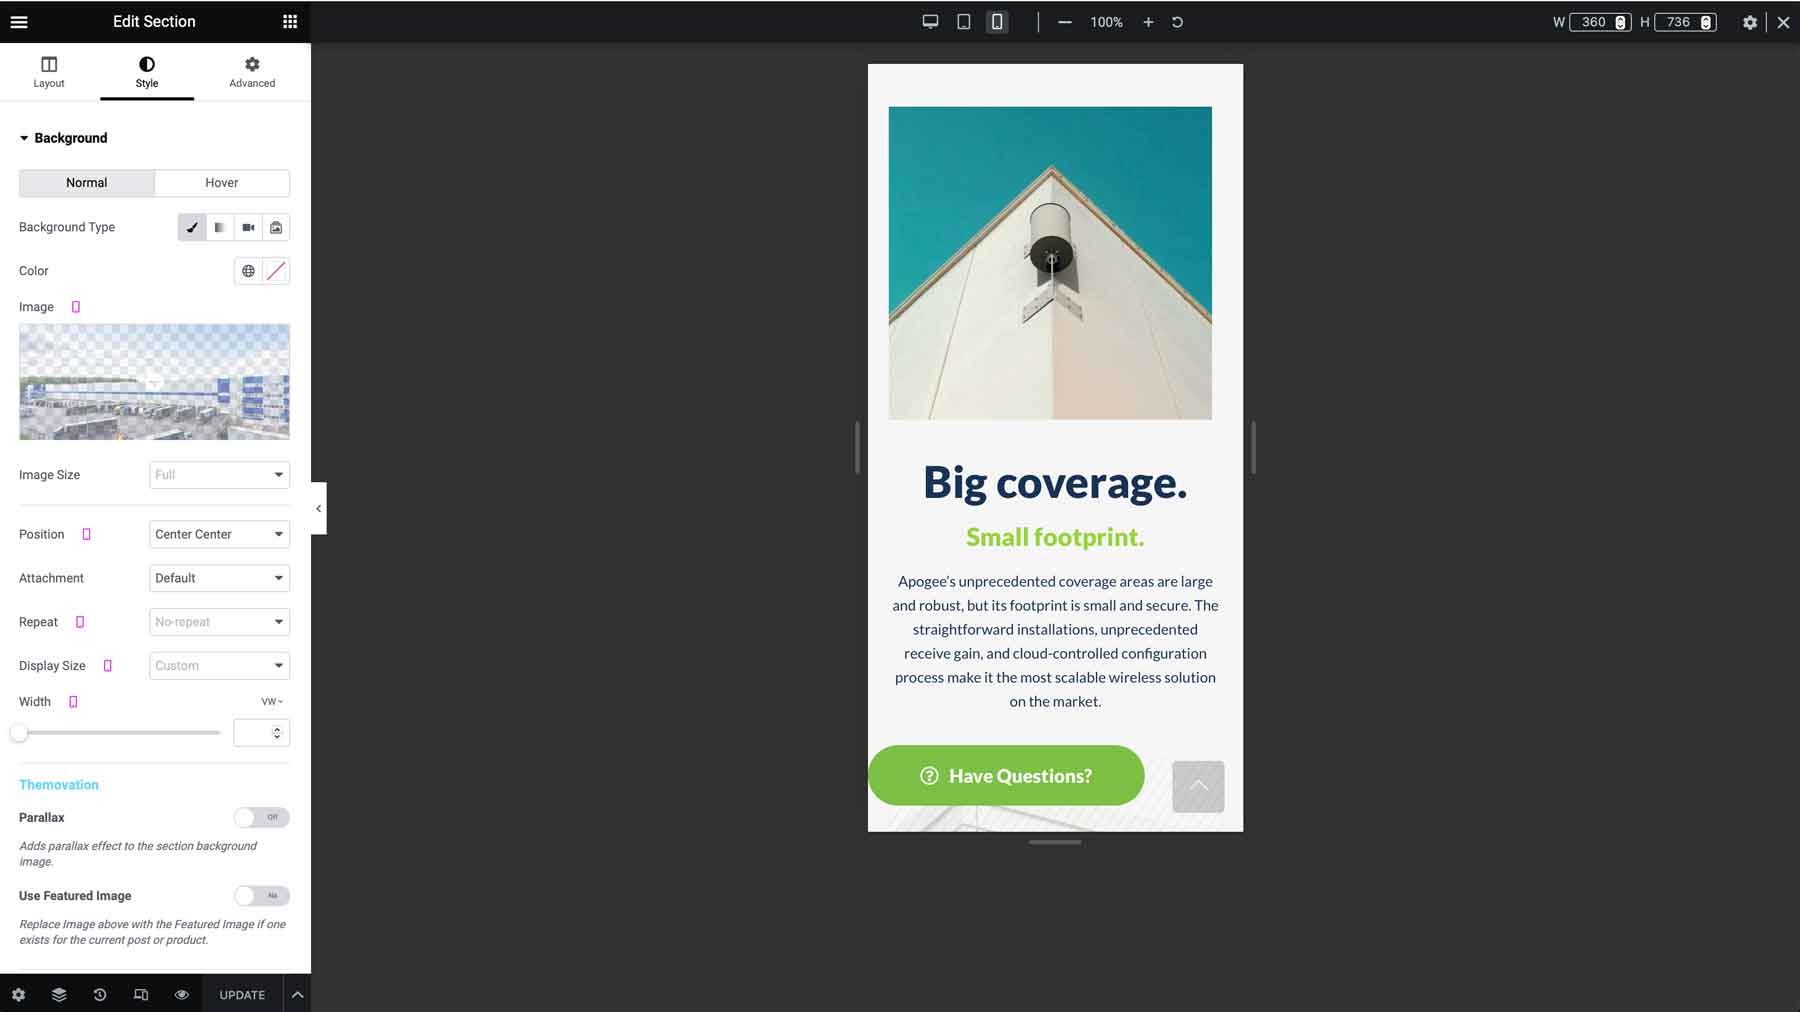Open the Image Size dropdown
1800x1012 pixels.
tap(218, 474)
